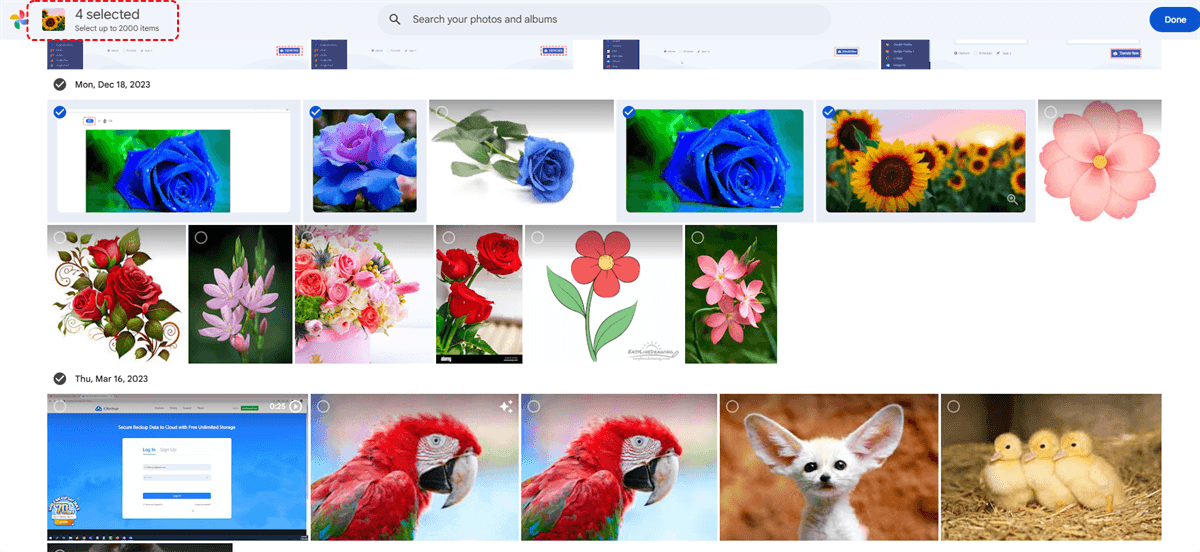Click 'Mon, Dec 18, 2023' date label
Viewport: 1200px width, 552px height.
pyautogui.click(x=111, y=85)
